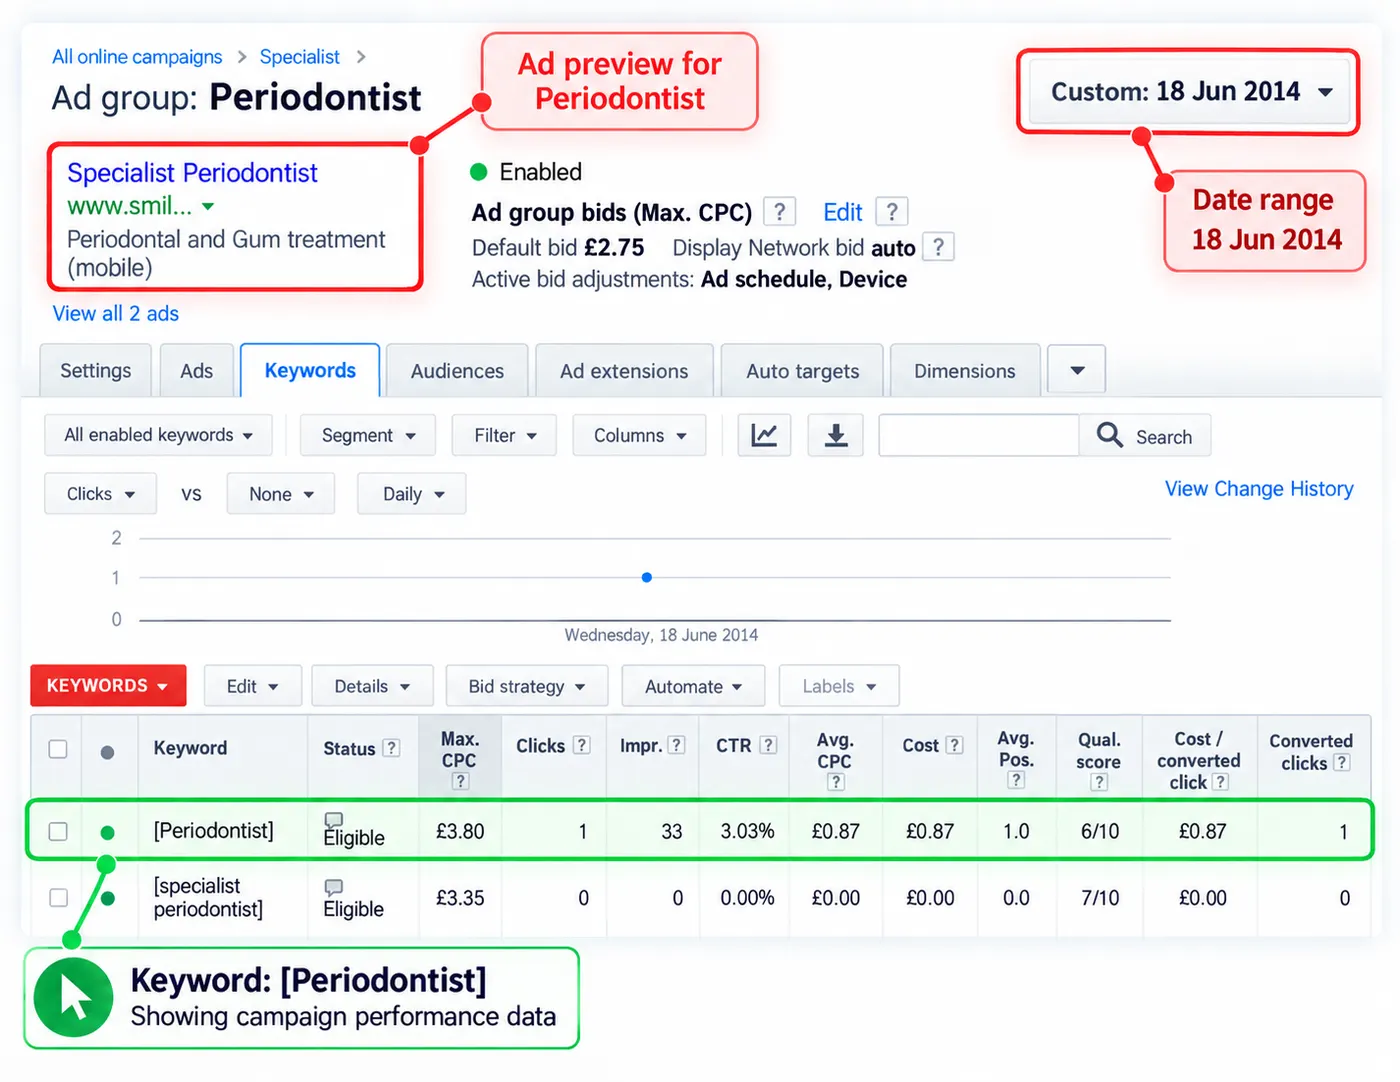Click green status dot for [specialist periodontist]
The width and height of the screenshot is (1400, 1082).
108,898
